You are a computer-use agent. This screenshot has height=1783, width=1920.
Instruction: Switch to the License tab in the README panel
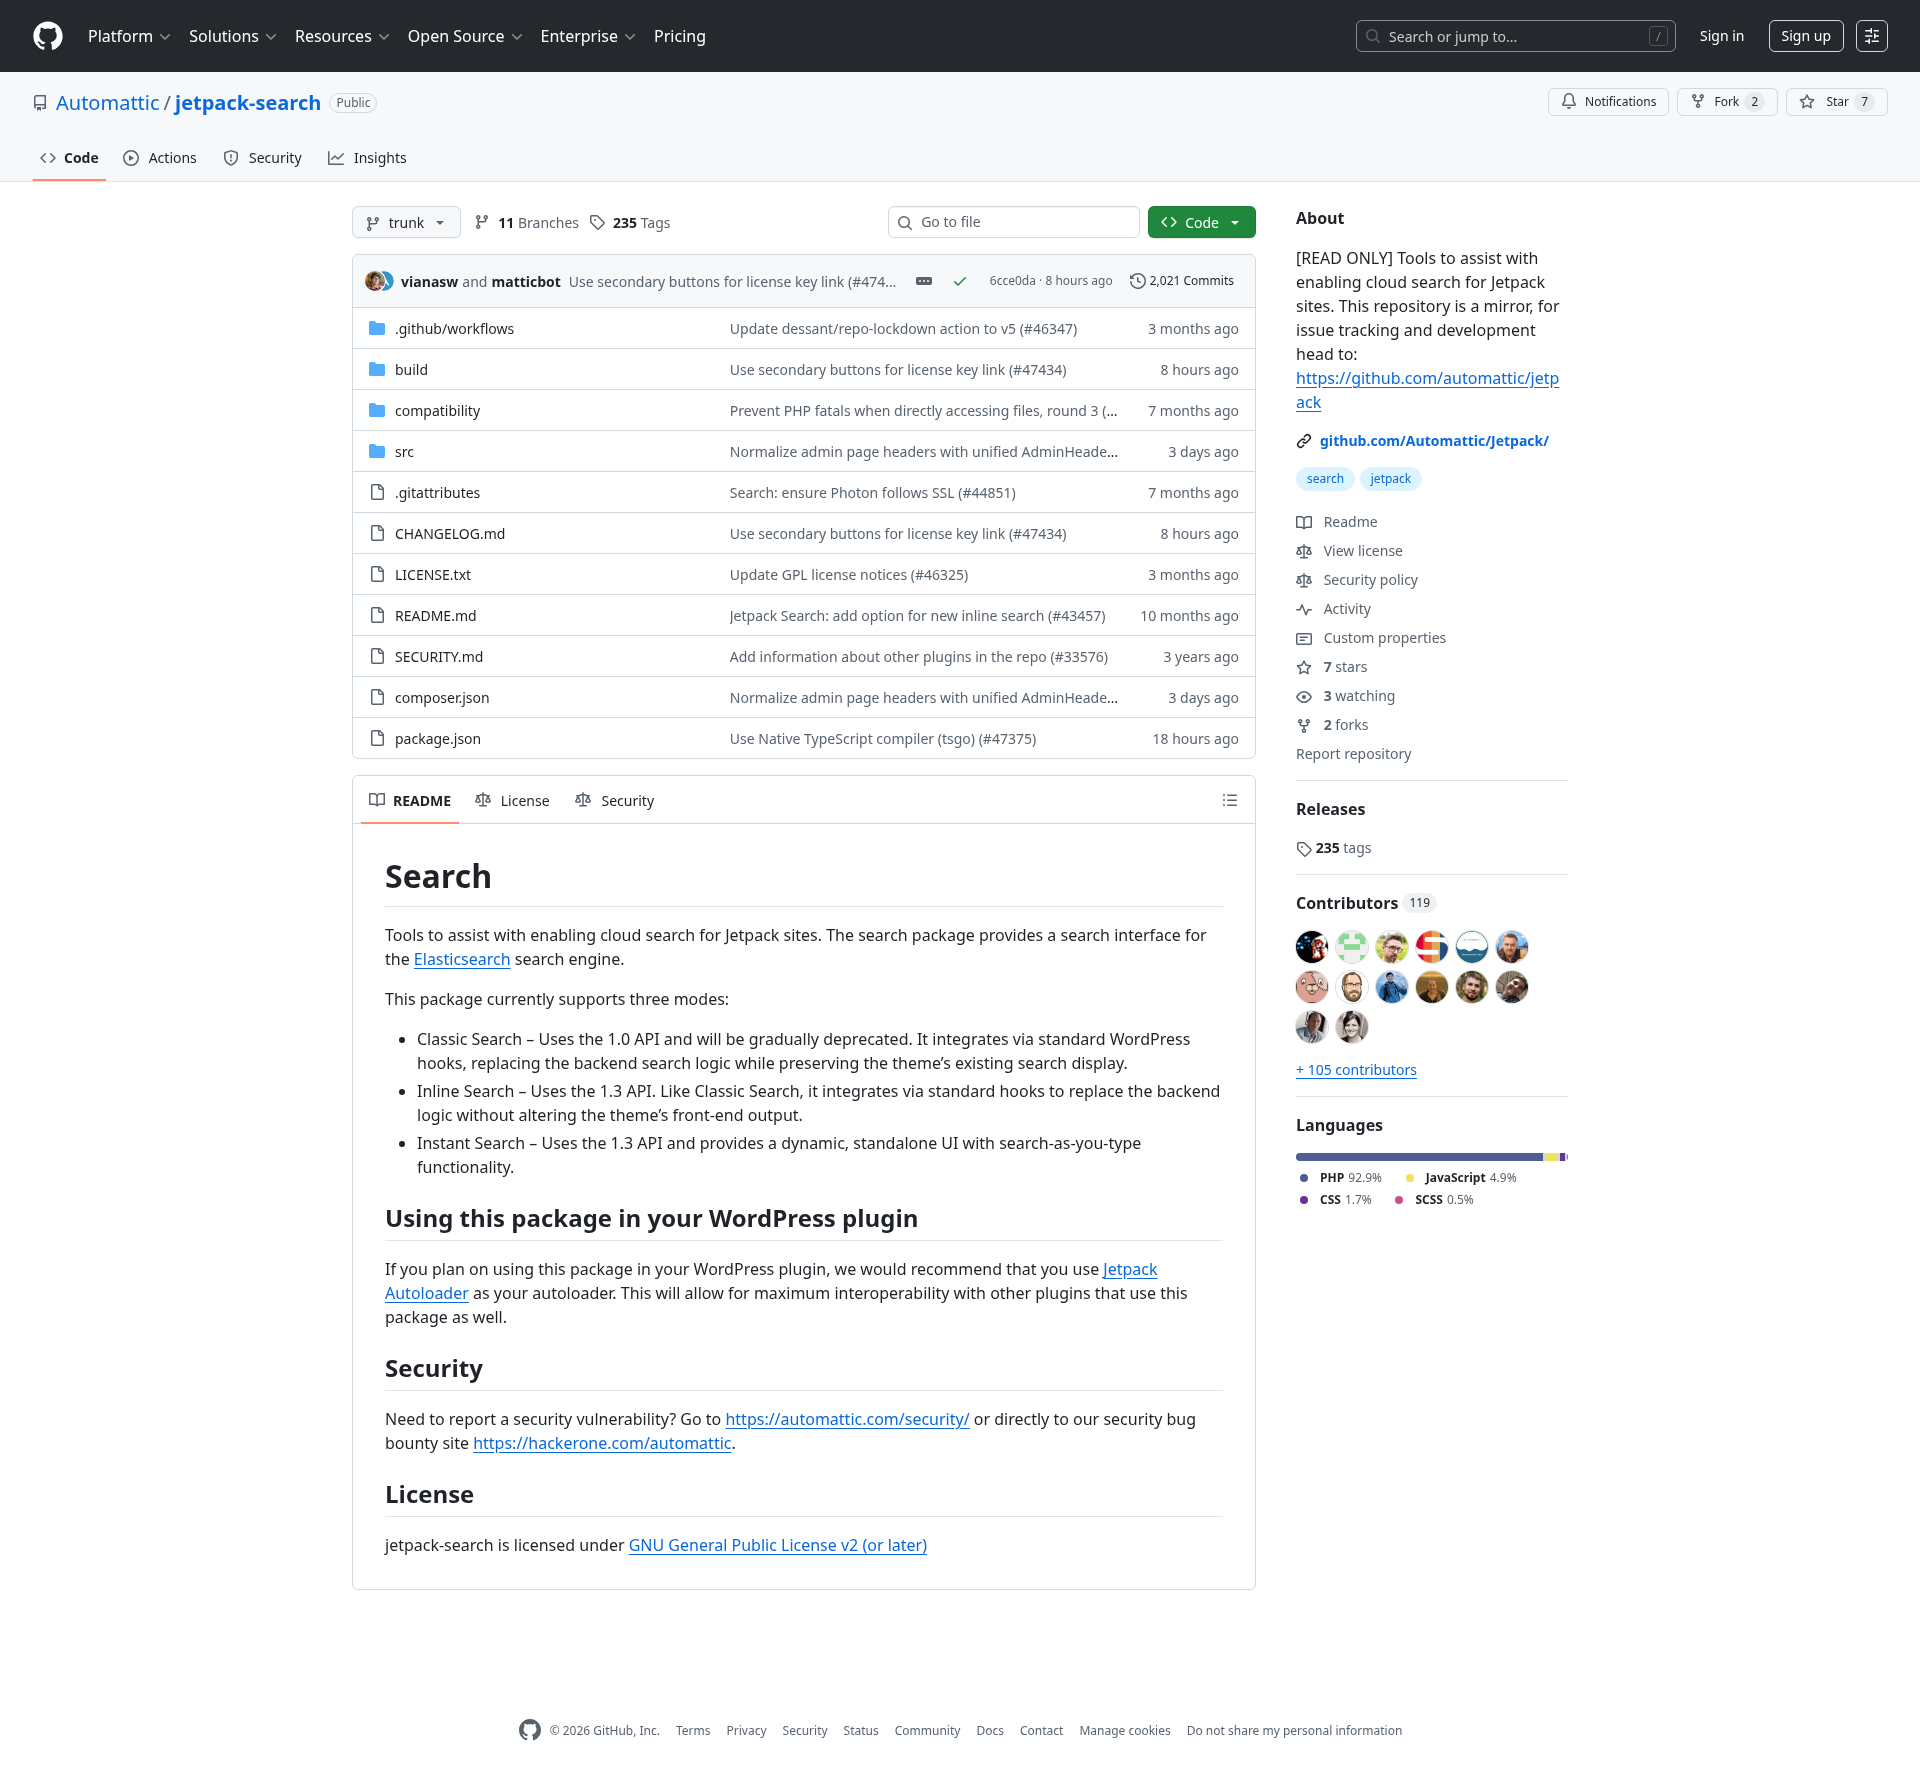[512, 800]
